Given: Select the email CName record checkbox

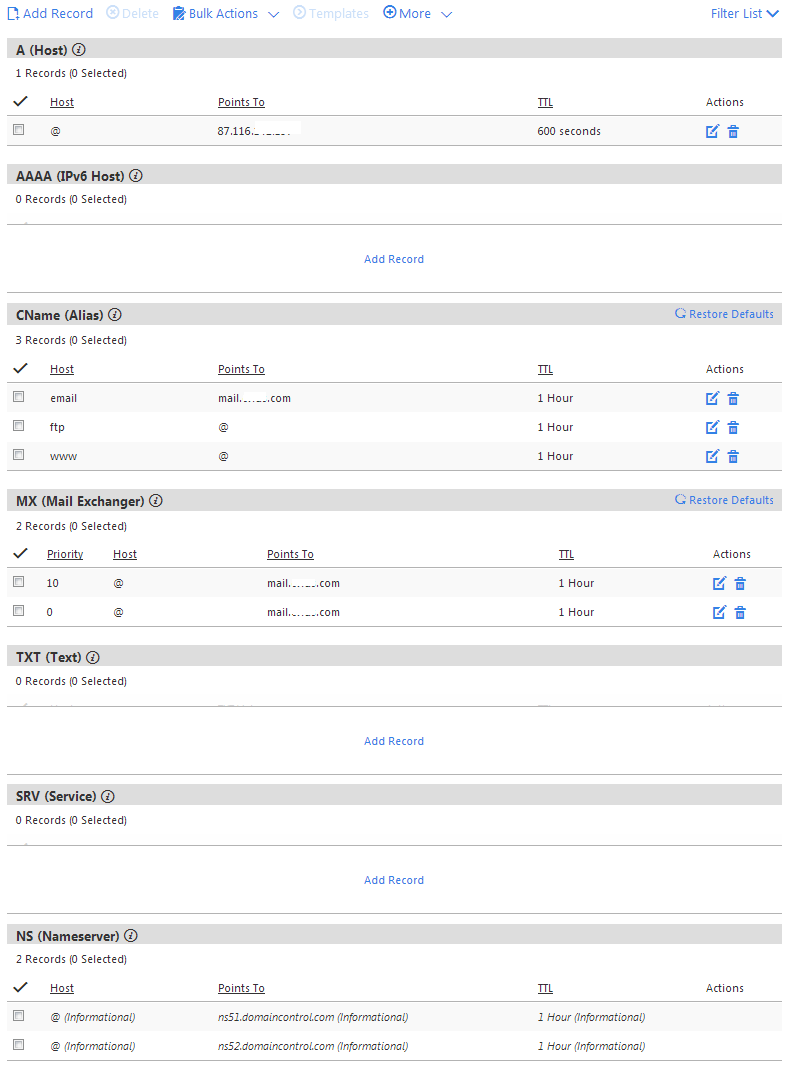Looking at the screenshot, I should click(18, 397).
